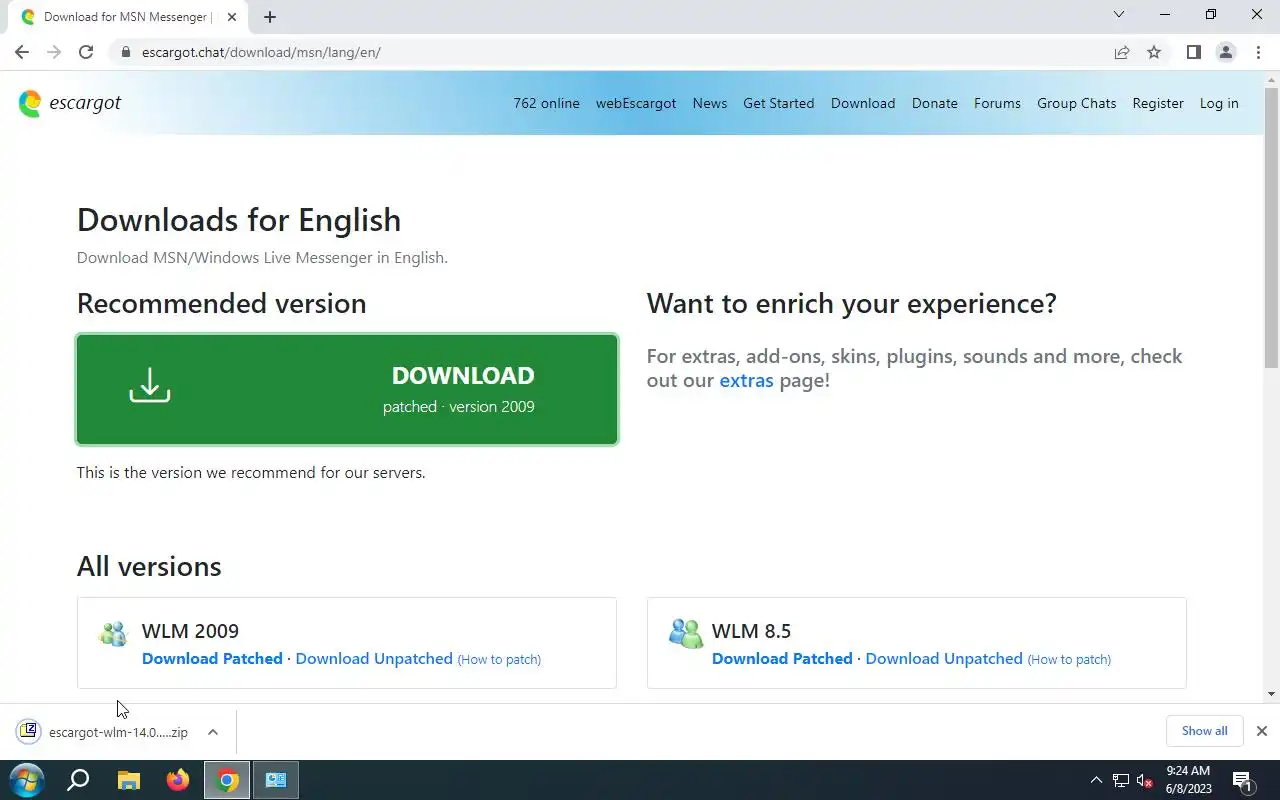Viewport: 1280px width, 800px height.
Task: Click the network status tray icon
Action: click(x=1121, y=781)
